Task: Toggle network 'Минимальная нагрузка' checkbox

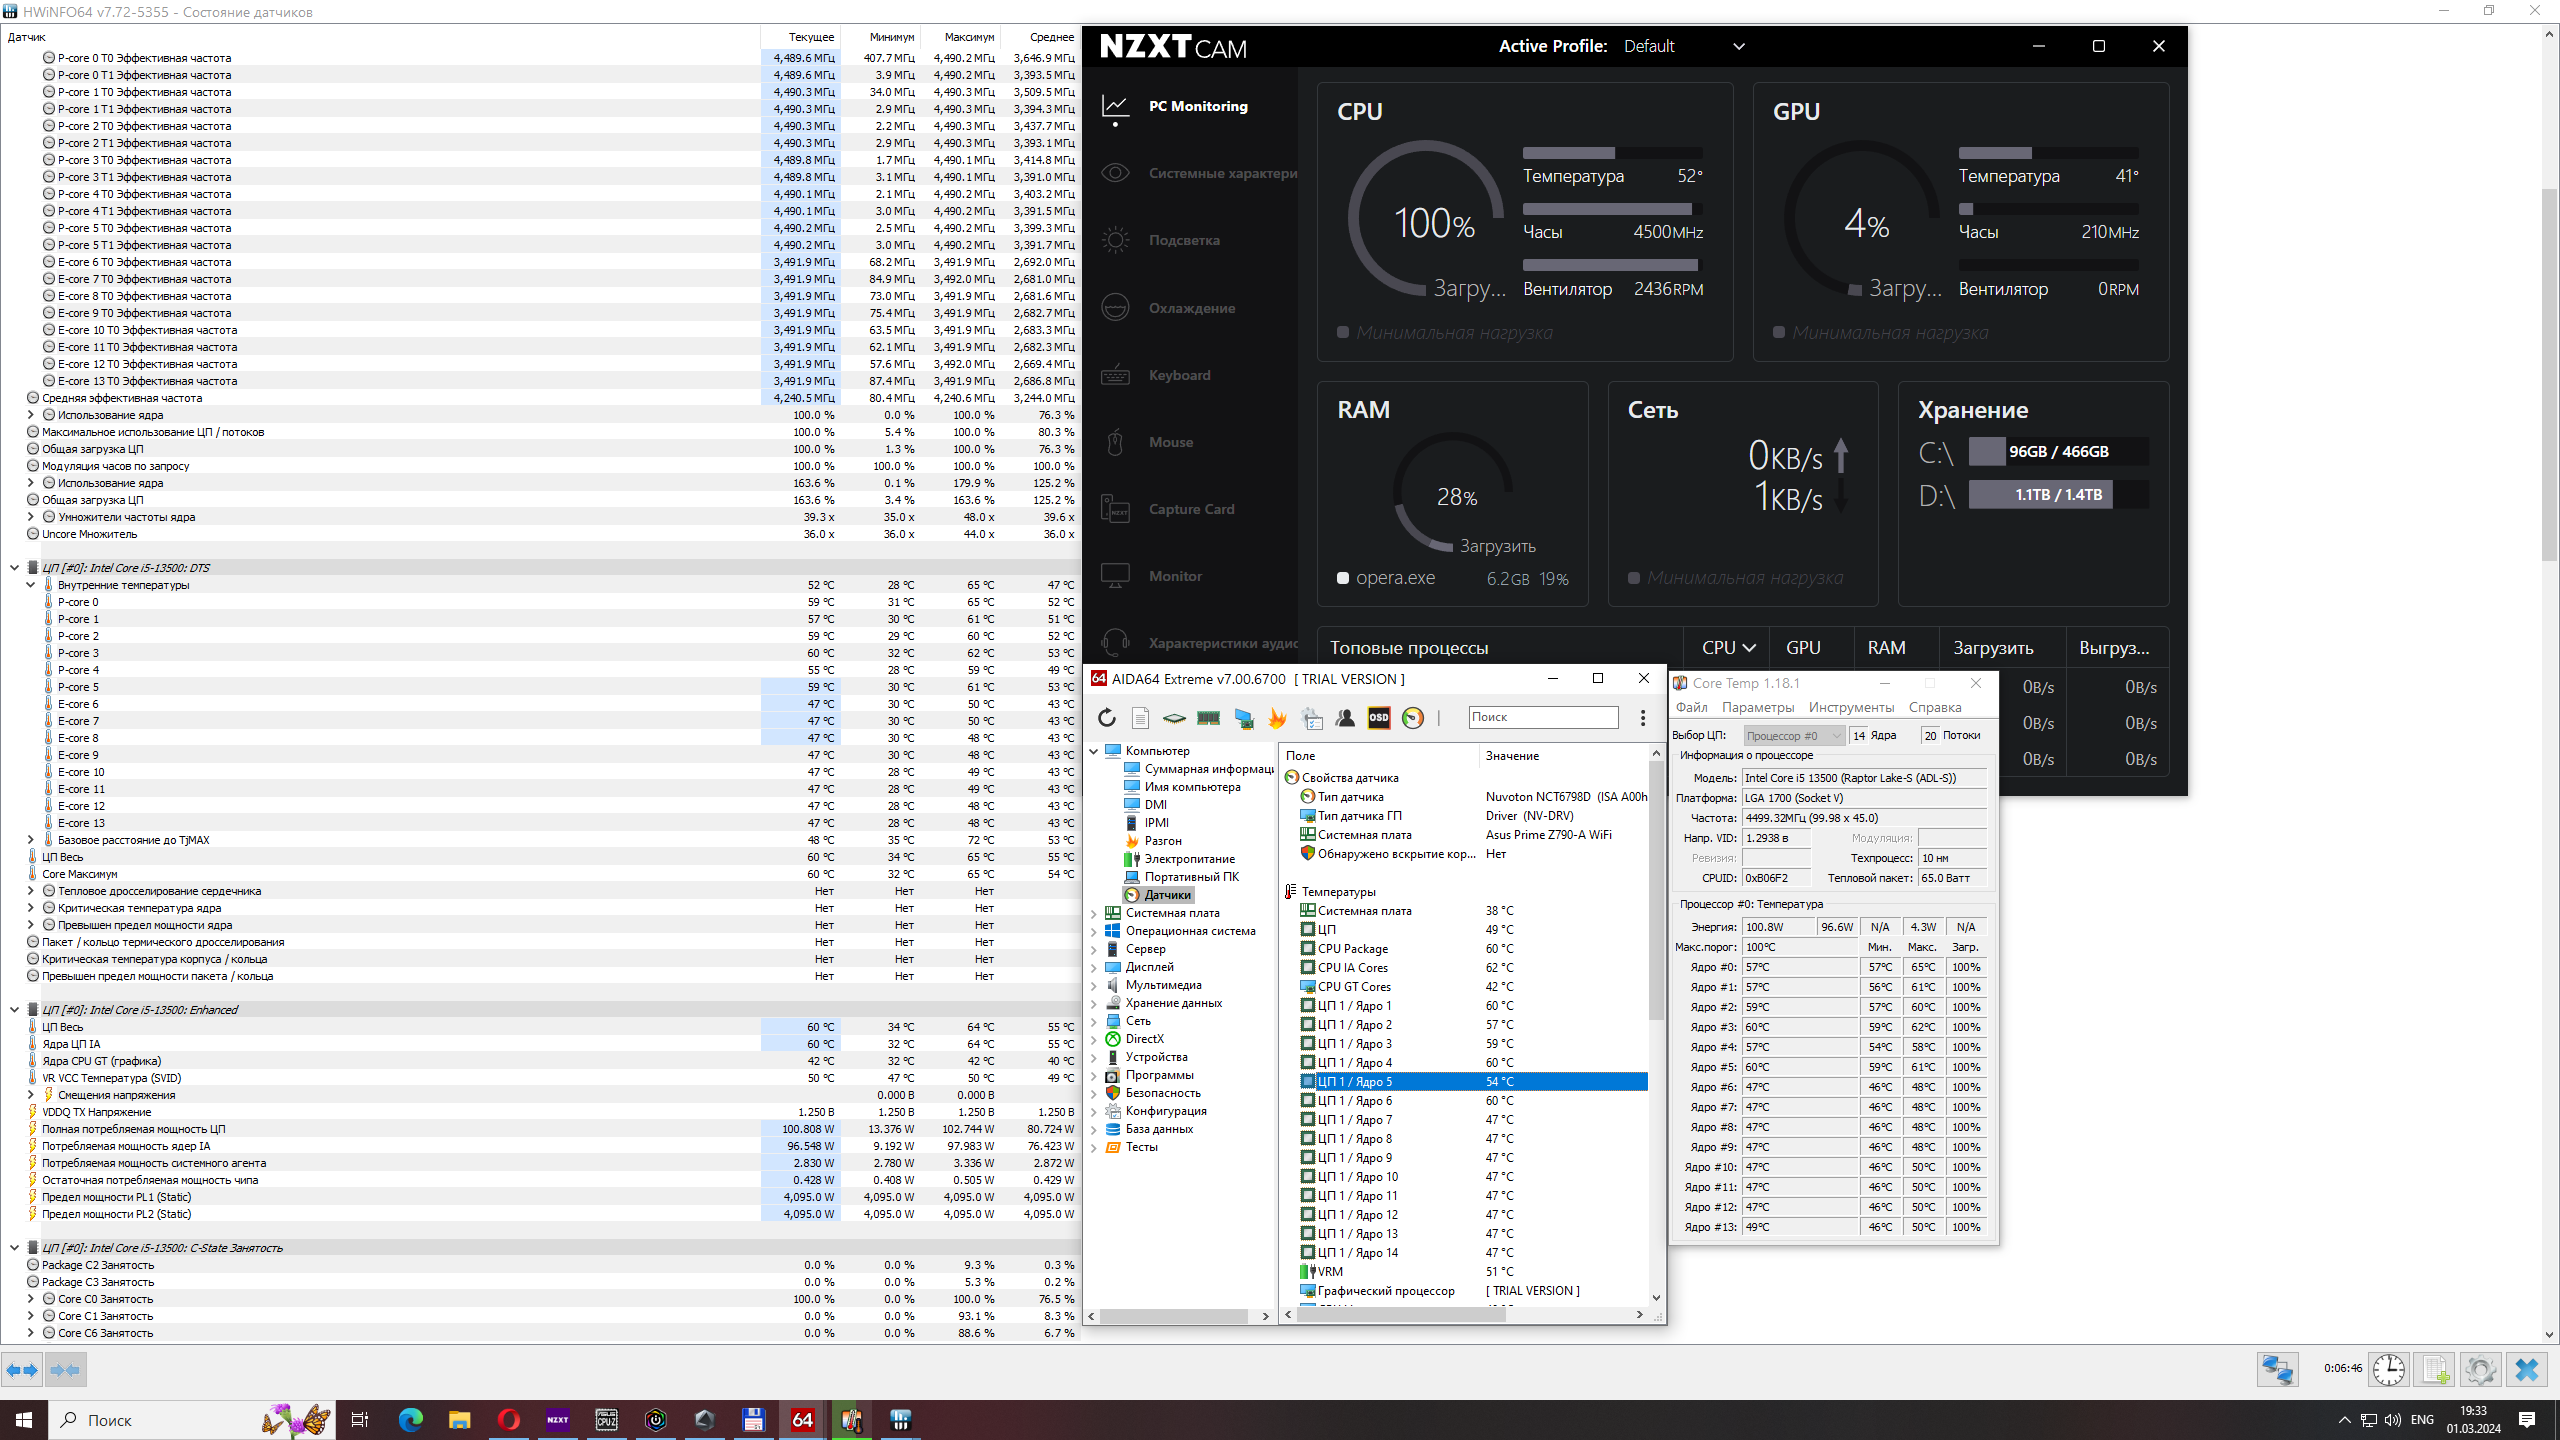Action: 1634,578
